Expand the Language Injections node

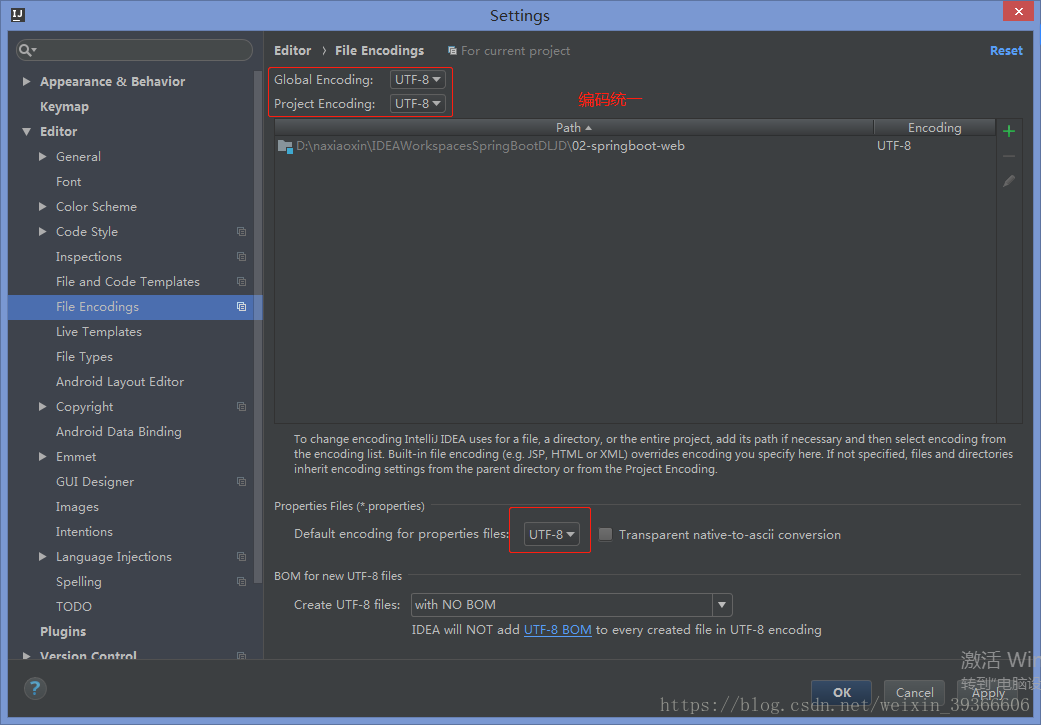point(42,556)
